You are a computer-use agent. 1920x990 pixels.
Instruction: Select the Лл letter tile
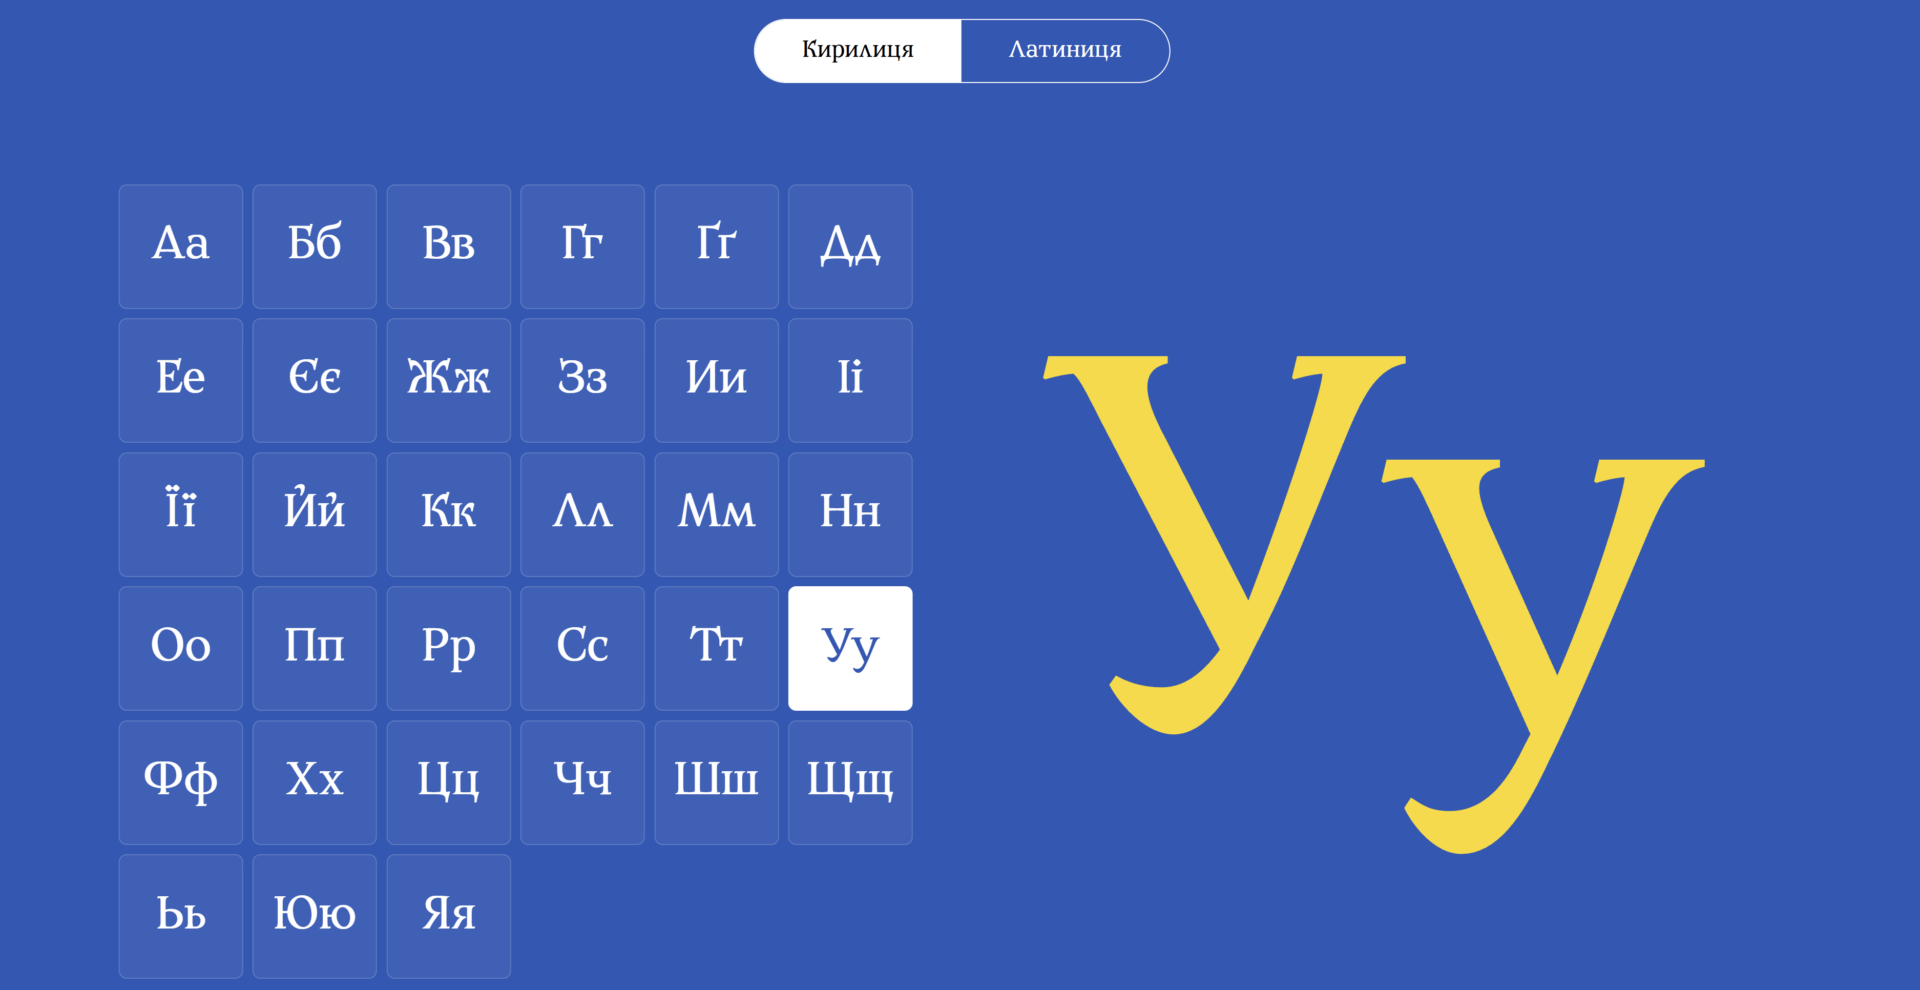pyautogui.click(x=583, y=514)
